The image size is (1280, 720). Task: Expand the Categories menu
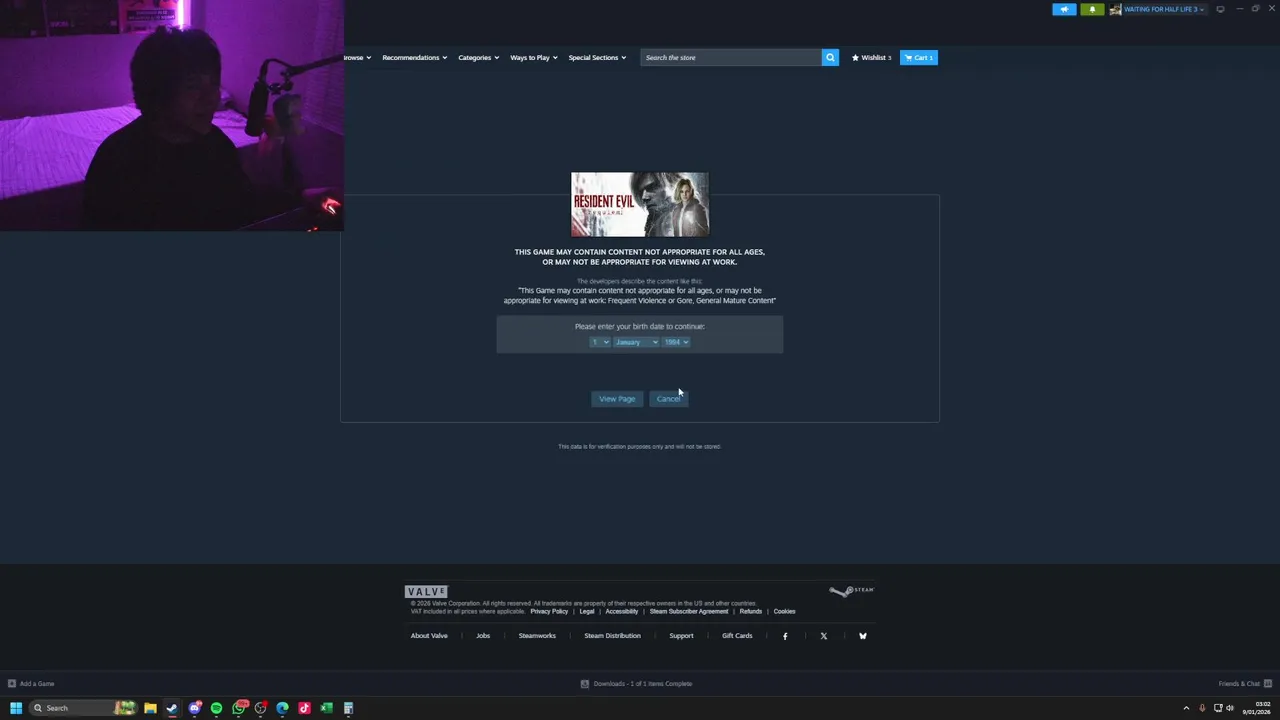[478, 57]
